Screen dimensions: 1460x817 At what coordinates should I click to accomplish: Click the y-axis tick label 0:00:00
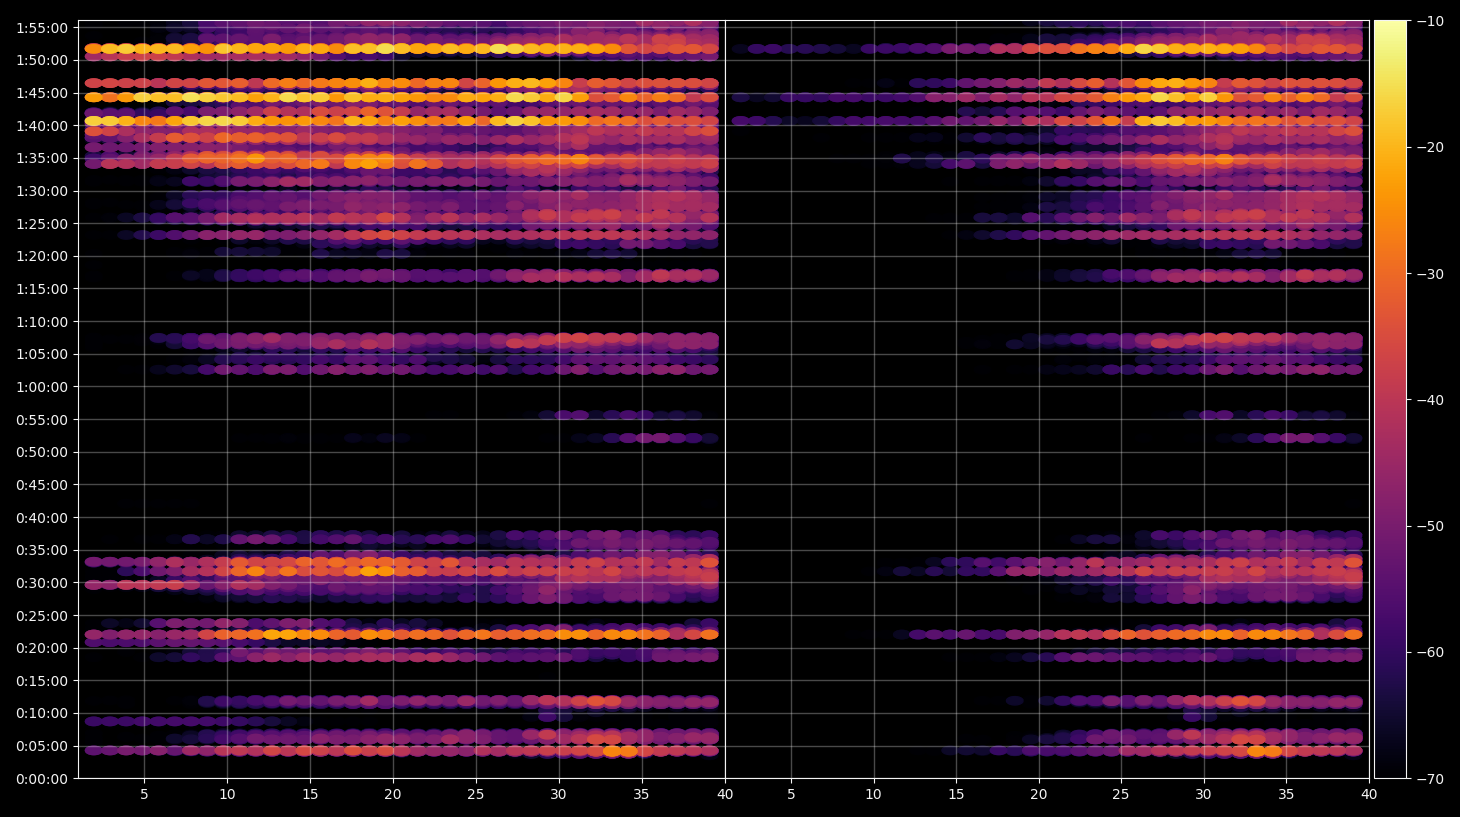[42, 779]
